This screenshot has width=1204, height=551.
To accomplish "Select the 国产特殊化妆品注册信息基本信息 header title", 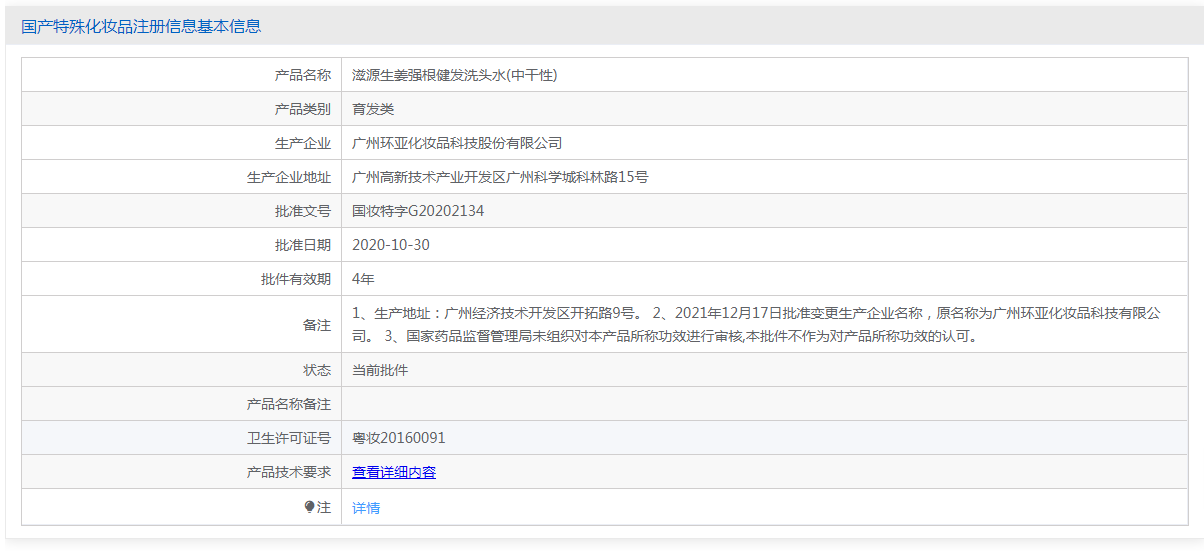I will click(141, 26).
